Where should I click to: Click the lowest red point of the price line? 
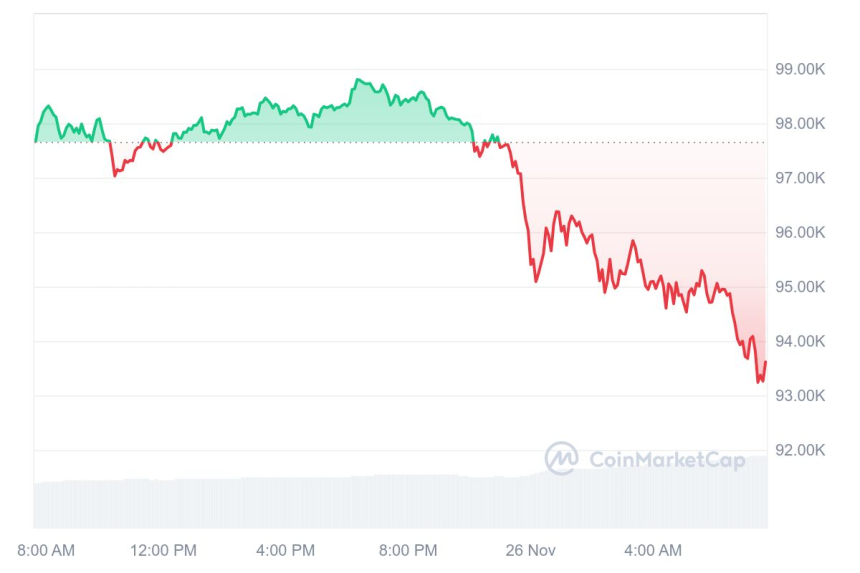tap(759, 381)
